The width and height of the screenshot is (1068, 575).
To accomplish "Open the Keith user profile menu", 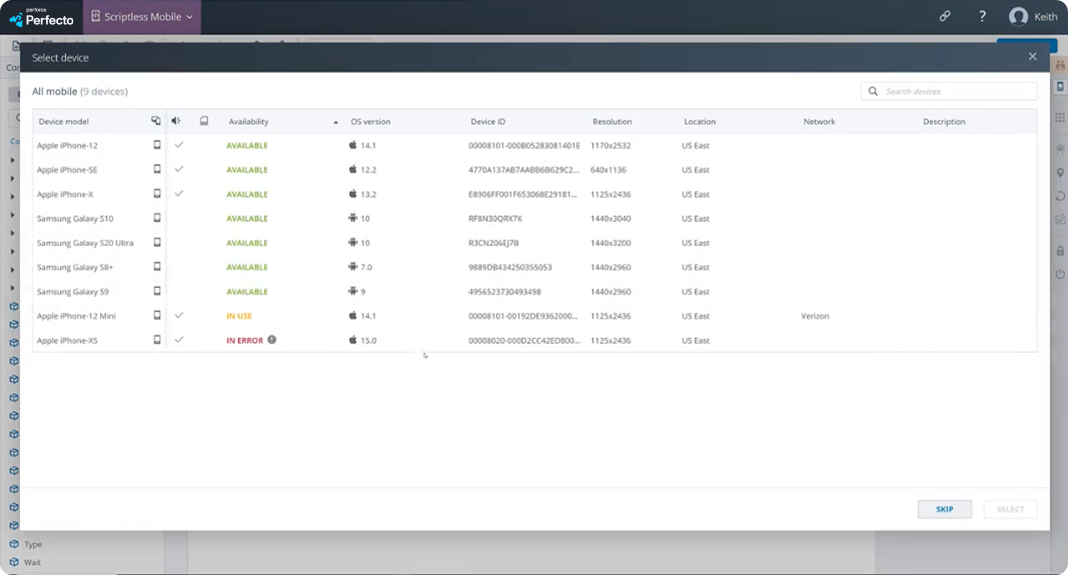I will click(x=1033, y=16).
